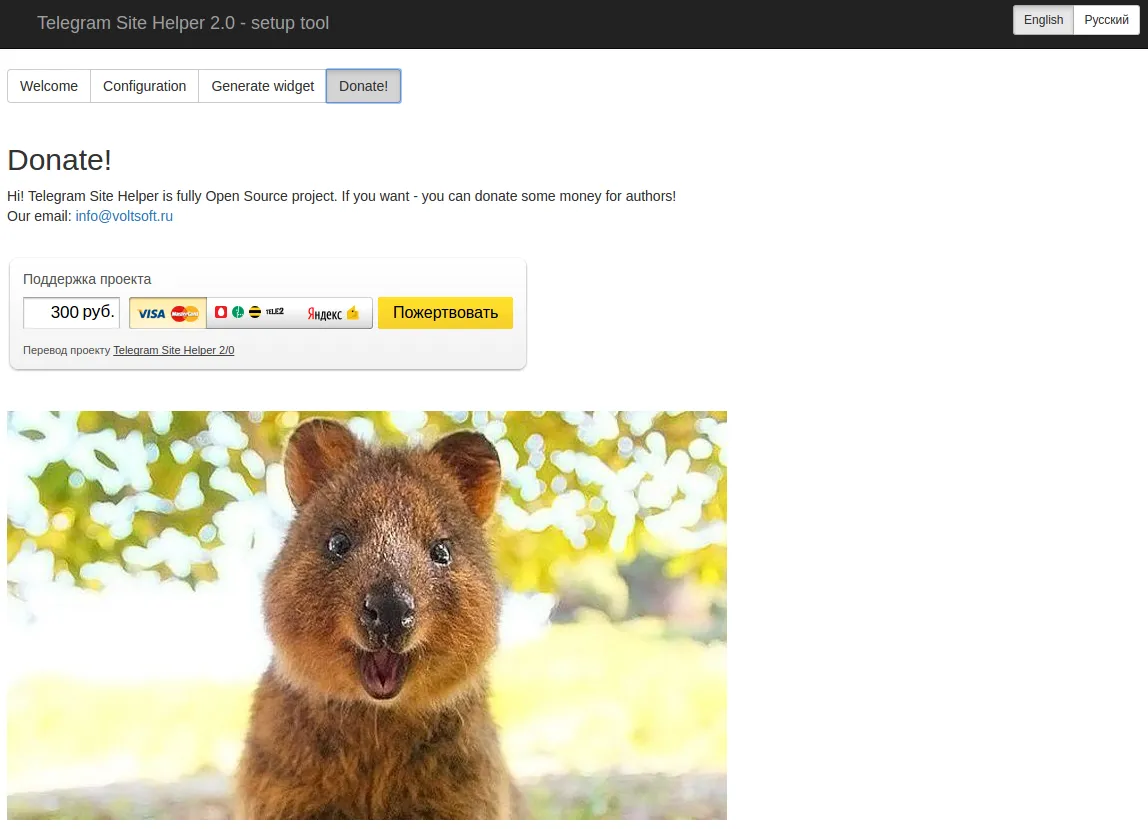This screenshot has width=1148, height=829.
Task: Select Visa/MasterCard card payment option
Action: 168,313
